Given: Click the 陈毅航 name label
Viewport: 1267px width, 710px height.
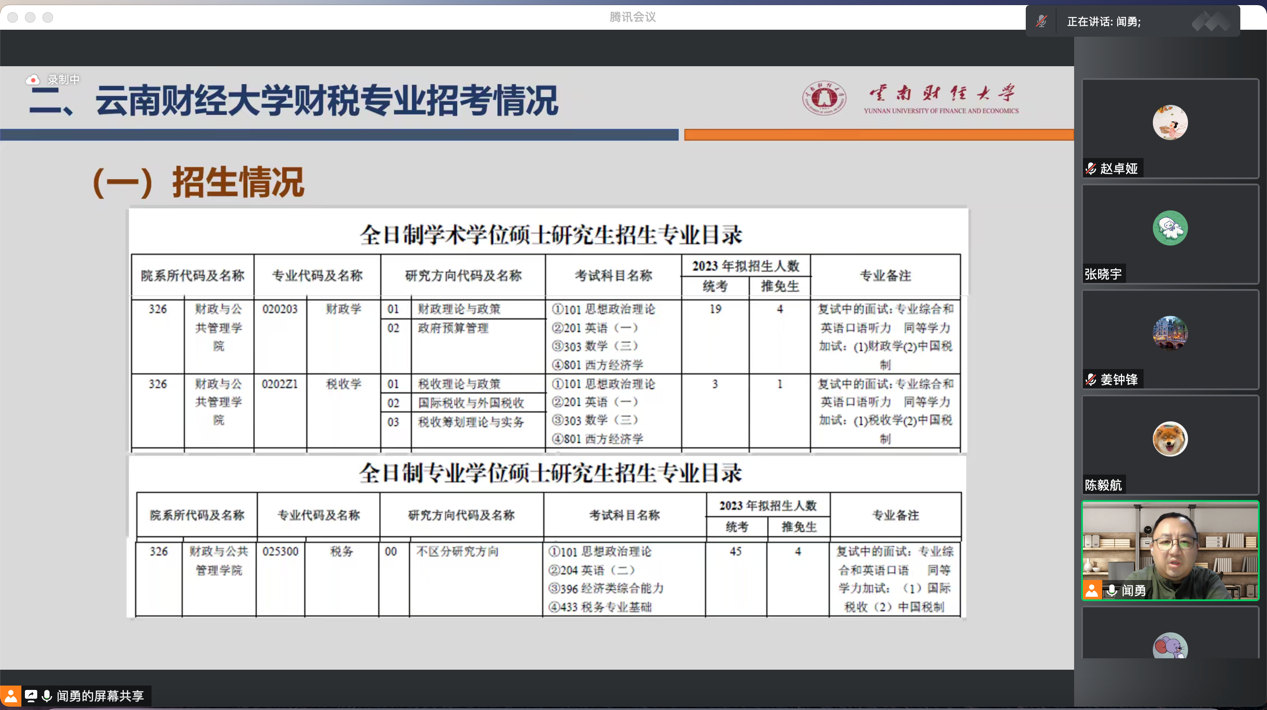Looking at the screenshot, I should point(1104,485).
